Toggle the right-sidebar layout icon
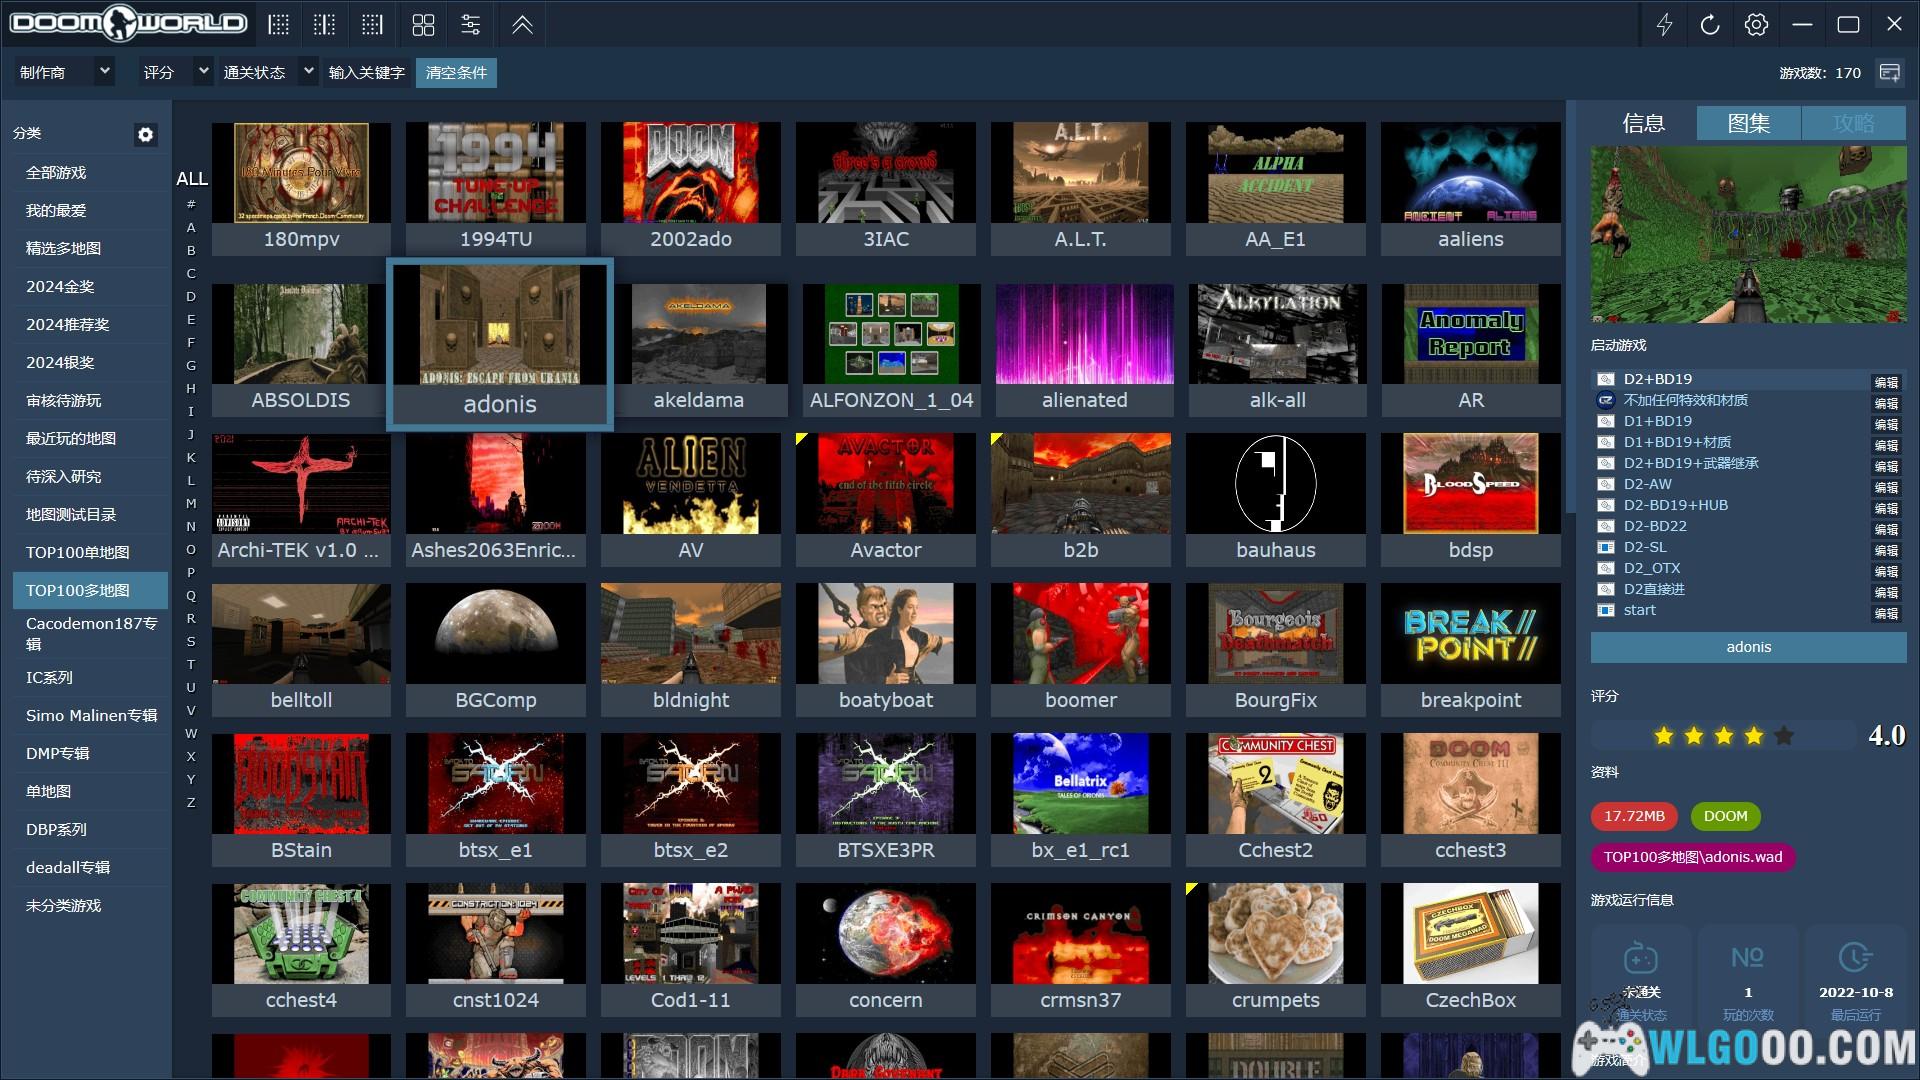 [x=372, y=25]
